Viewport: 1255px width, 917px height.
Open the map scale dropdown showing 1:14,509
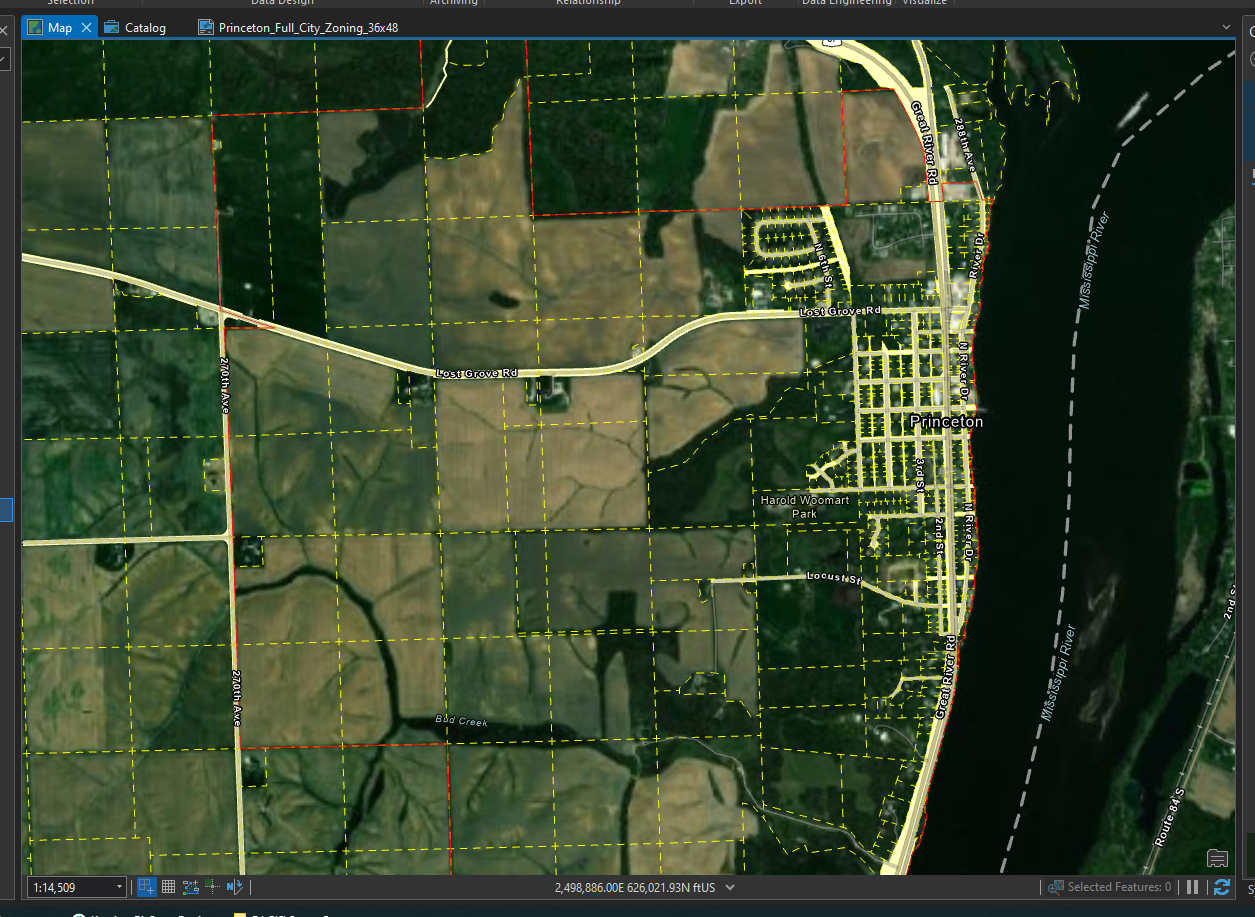pyautogui.click(x=118, y=887)
